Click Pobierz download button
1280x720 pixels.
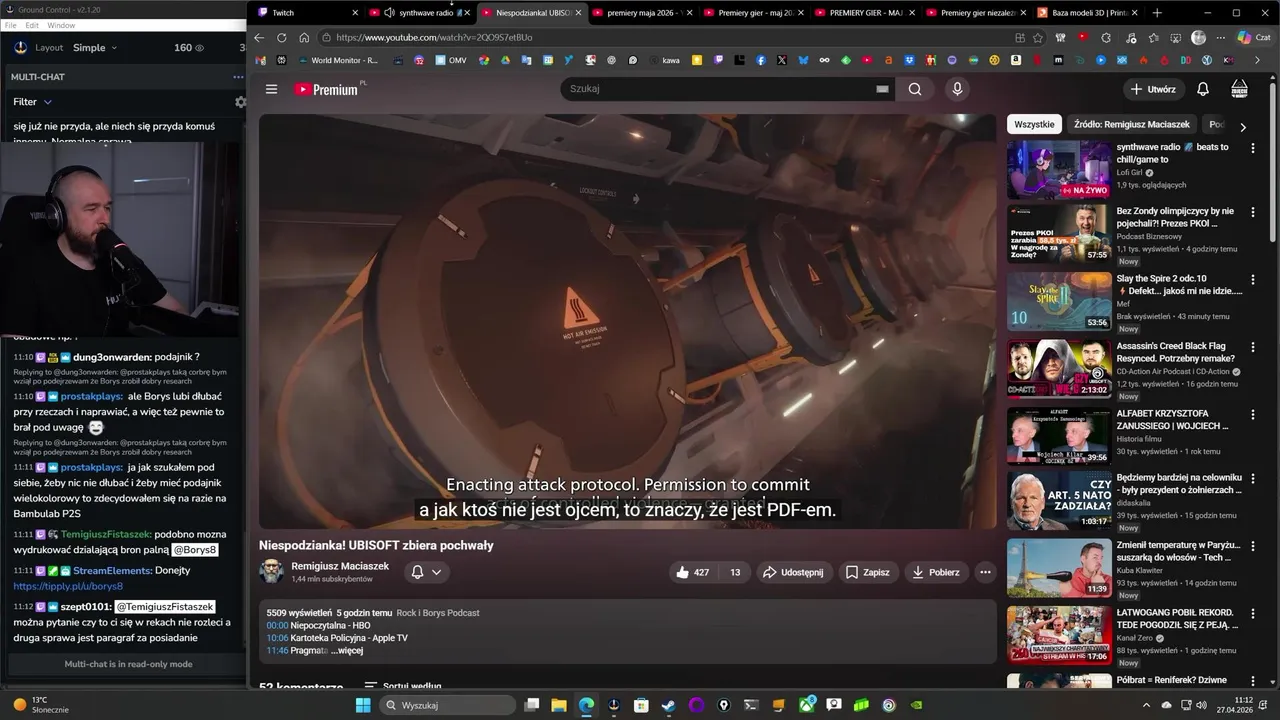(935, 572)
